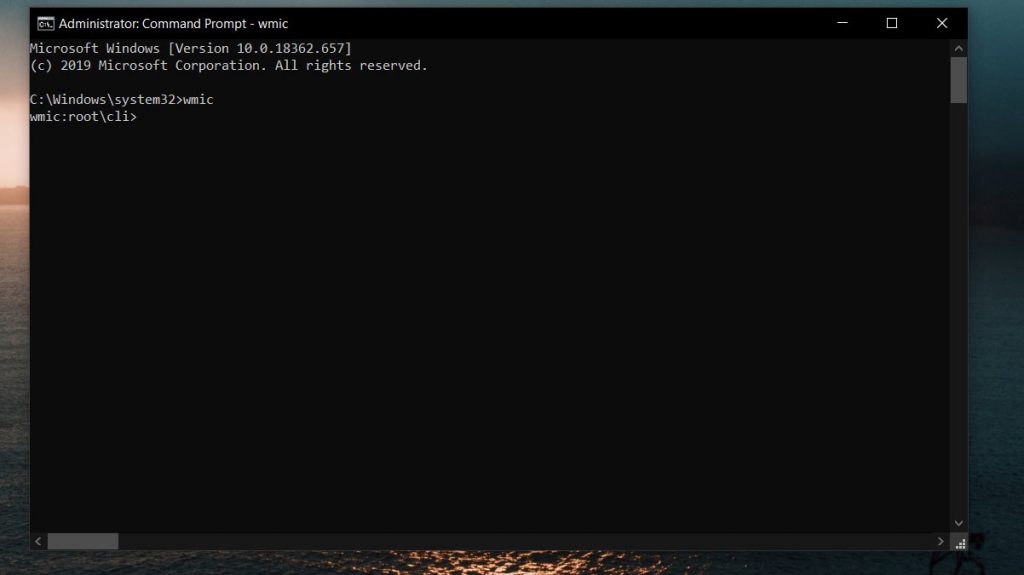
Task: Maximize the Command Prompt window
Action: tap(892, 23)
